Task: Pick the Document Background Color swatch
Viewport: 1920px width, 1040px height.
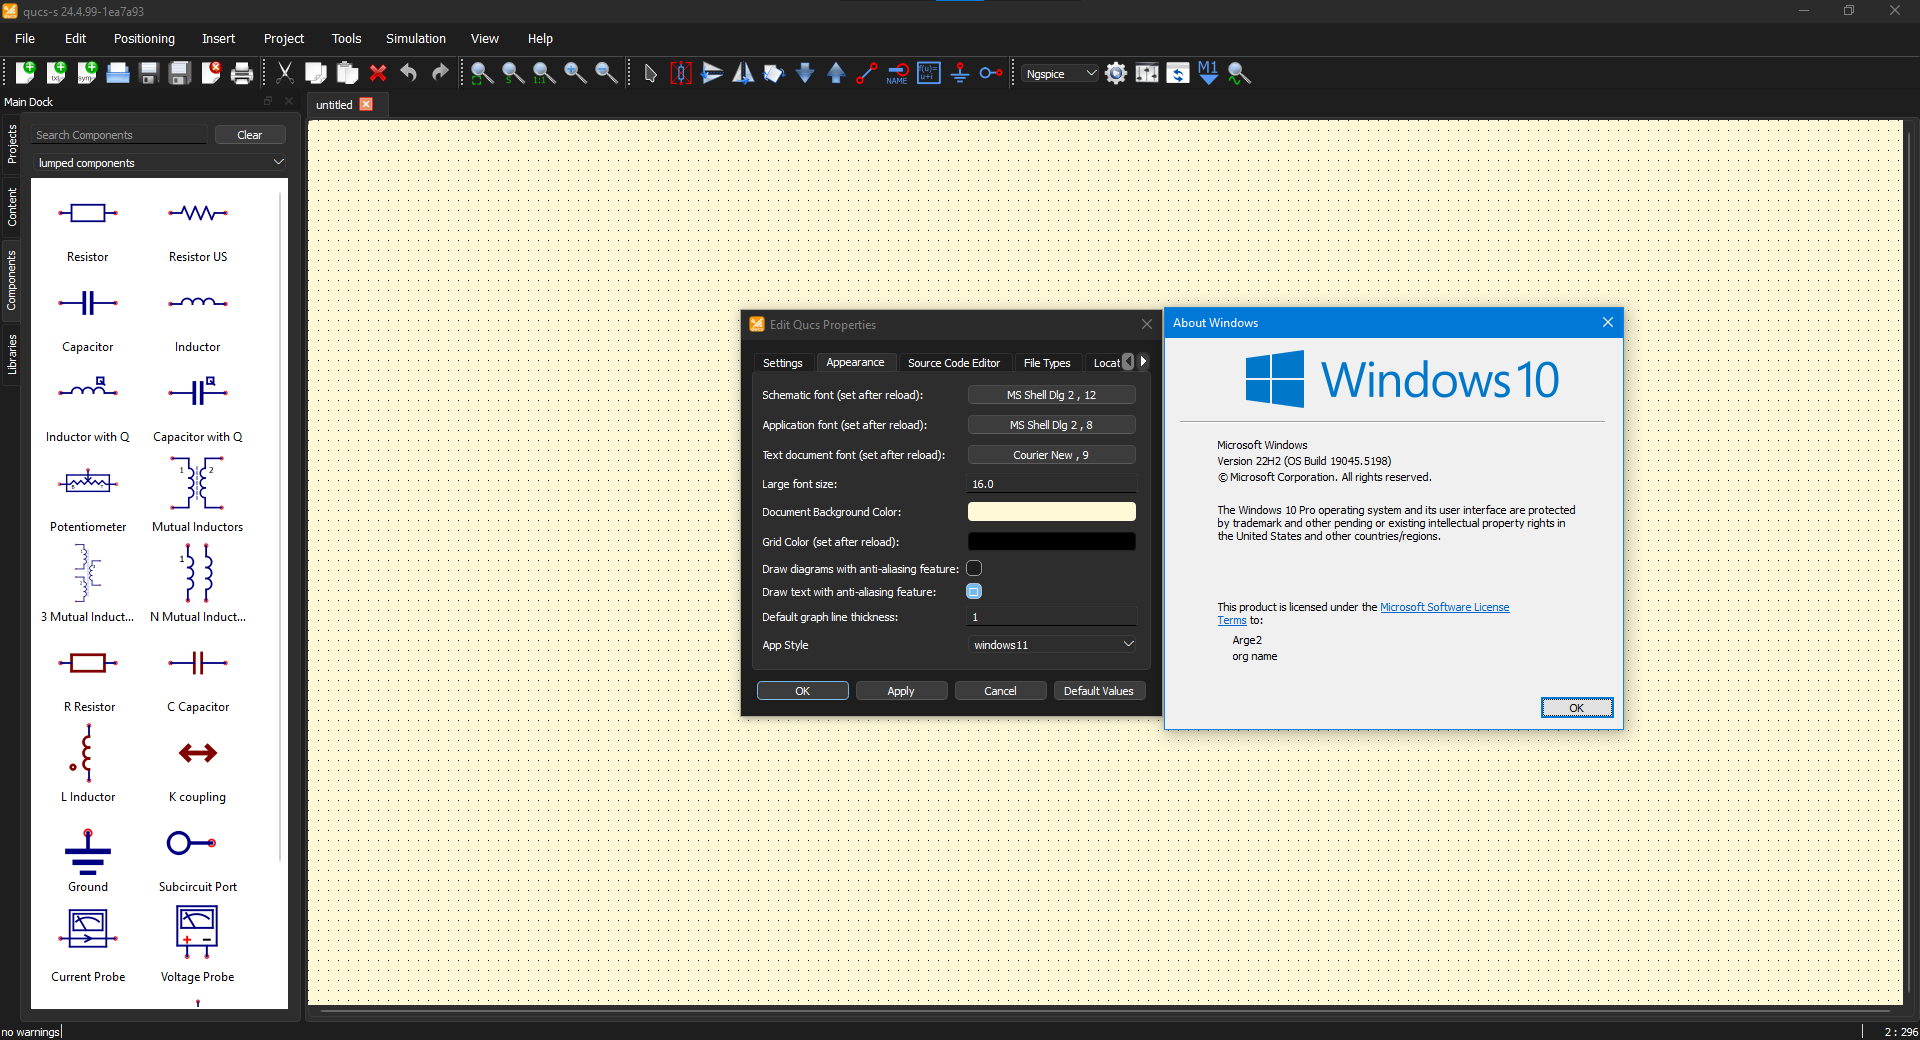Action: (1052, 512)
